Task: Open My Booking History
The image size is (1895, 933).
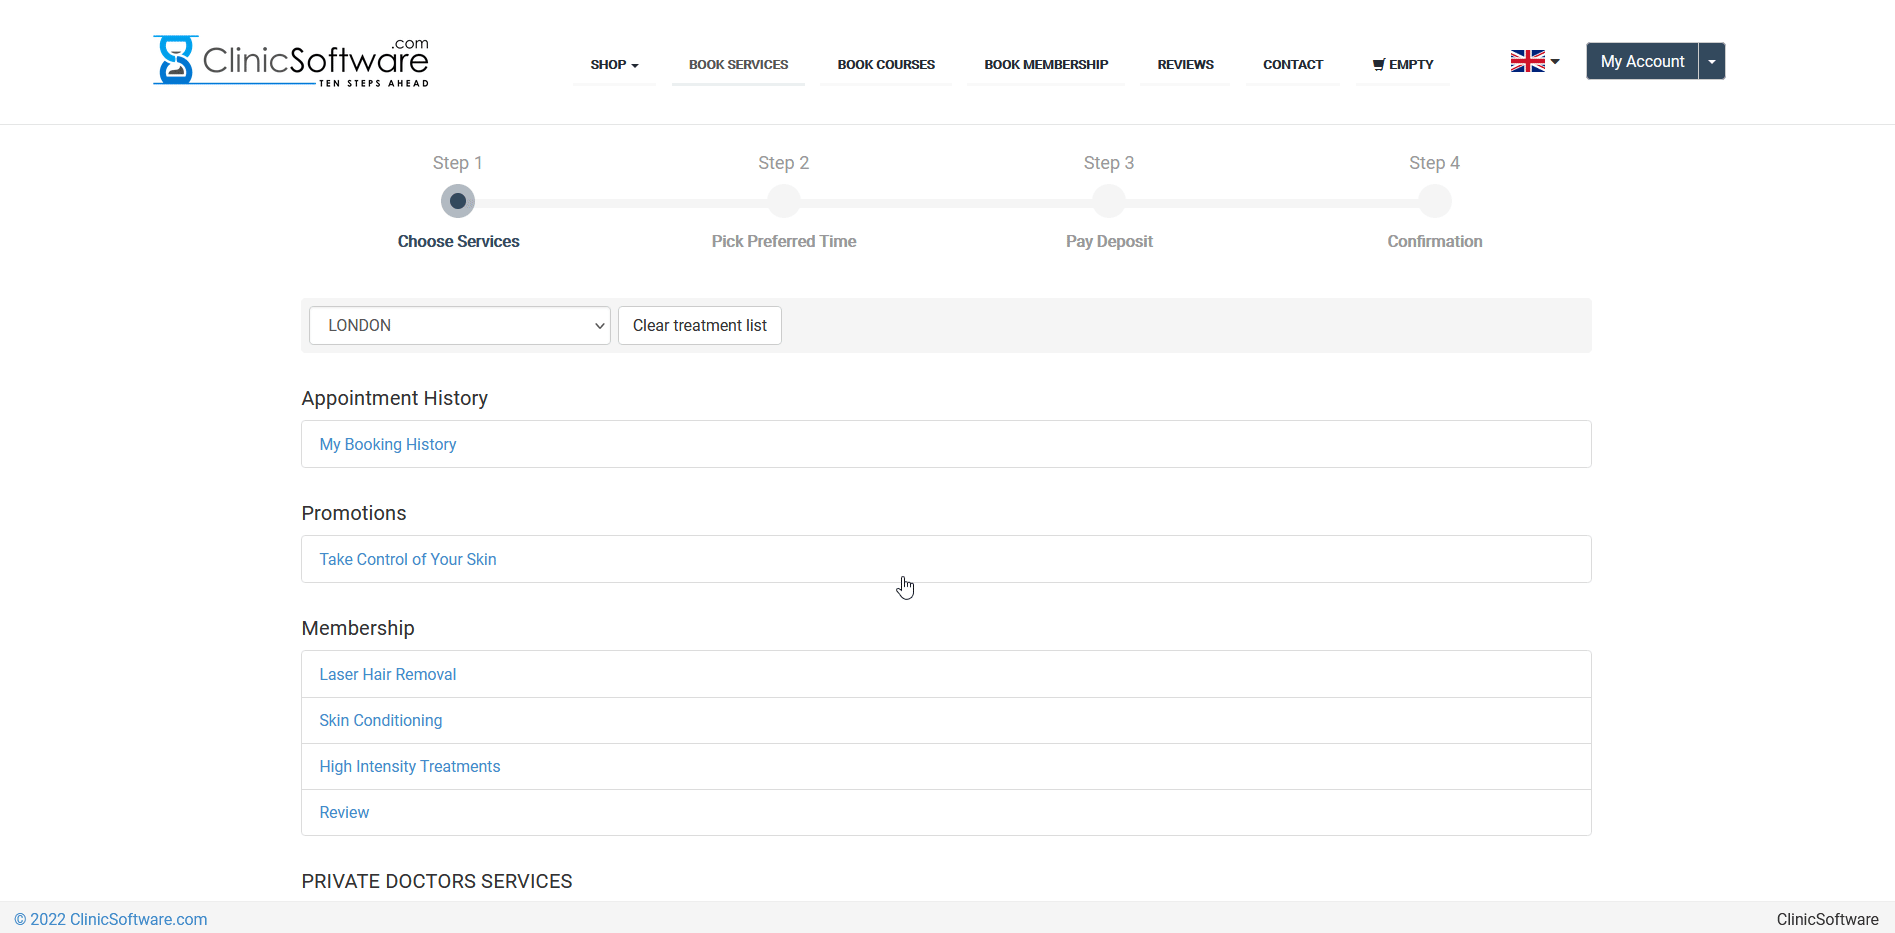Action: click(x=388, y=445)
